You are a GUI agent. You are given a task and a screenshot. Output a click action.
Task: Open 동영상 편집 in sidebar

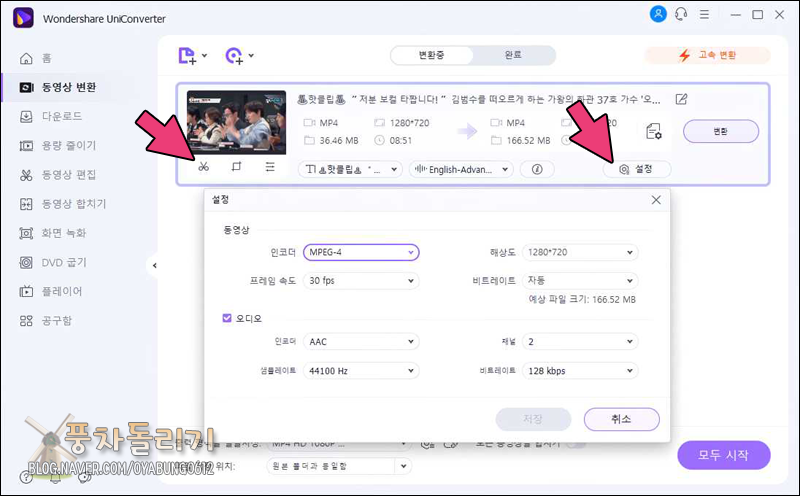point(69,175)
